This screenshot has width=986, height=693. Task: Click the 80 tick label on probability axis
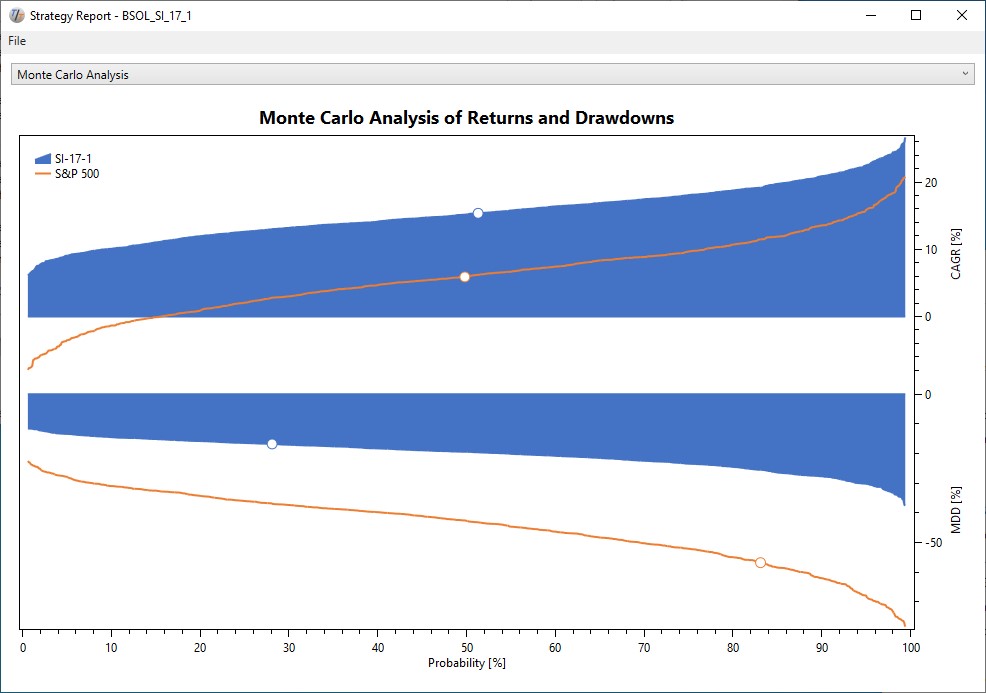(733, 648)
